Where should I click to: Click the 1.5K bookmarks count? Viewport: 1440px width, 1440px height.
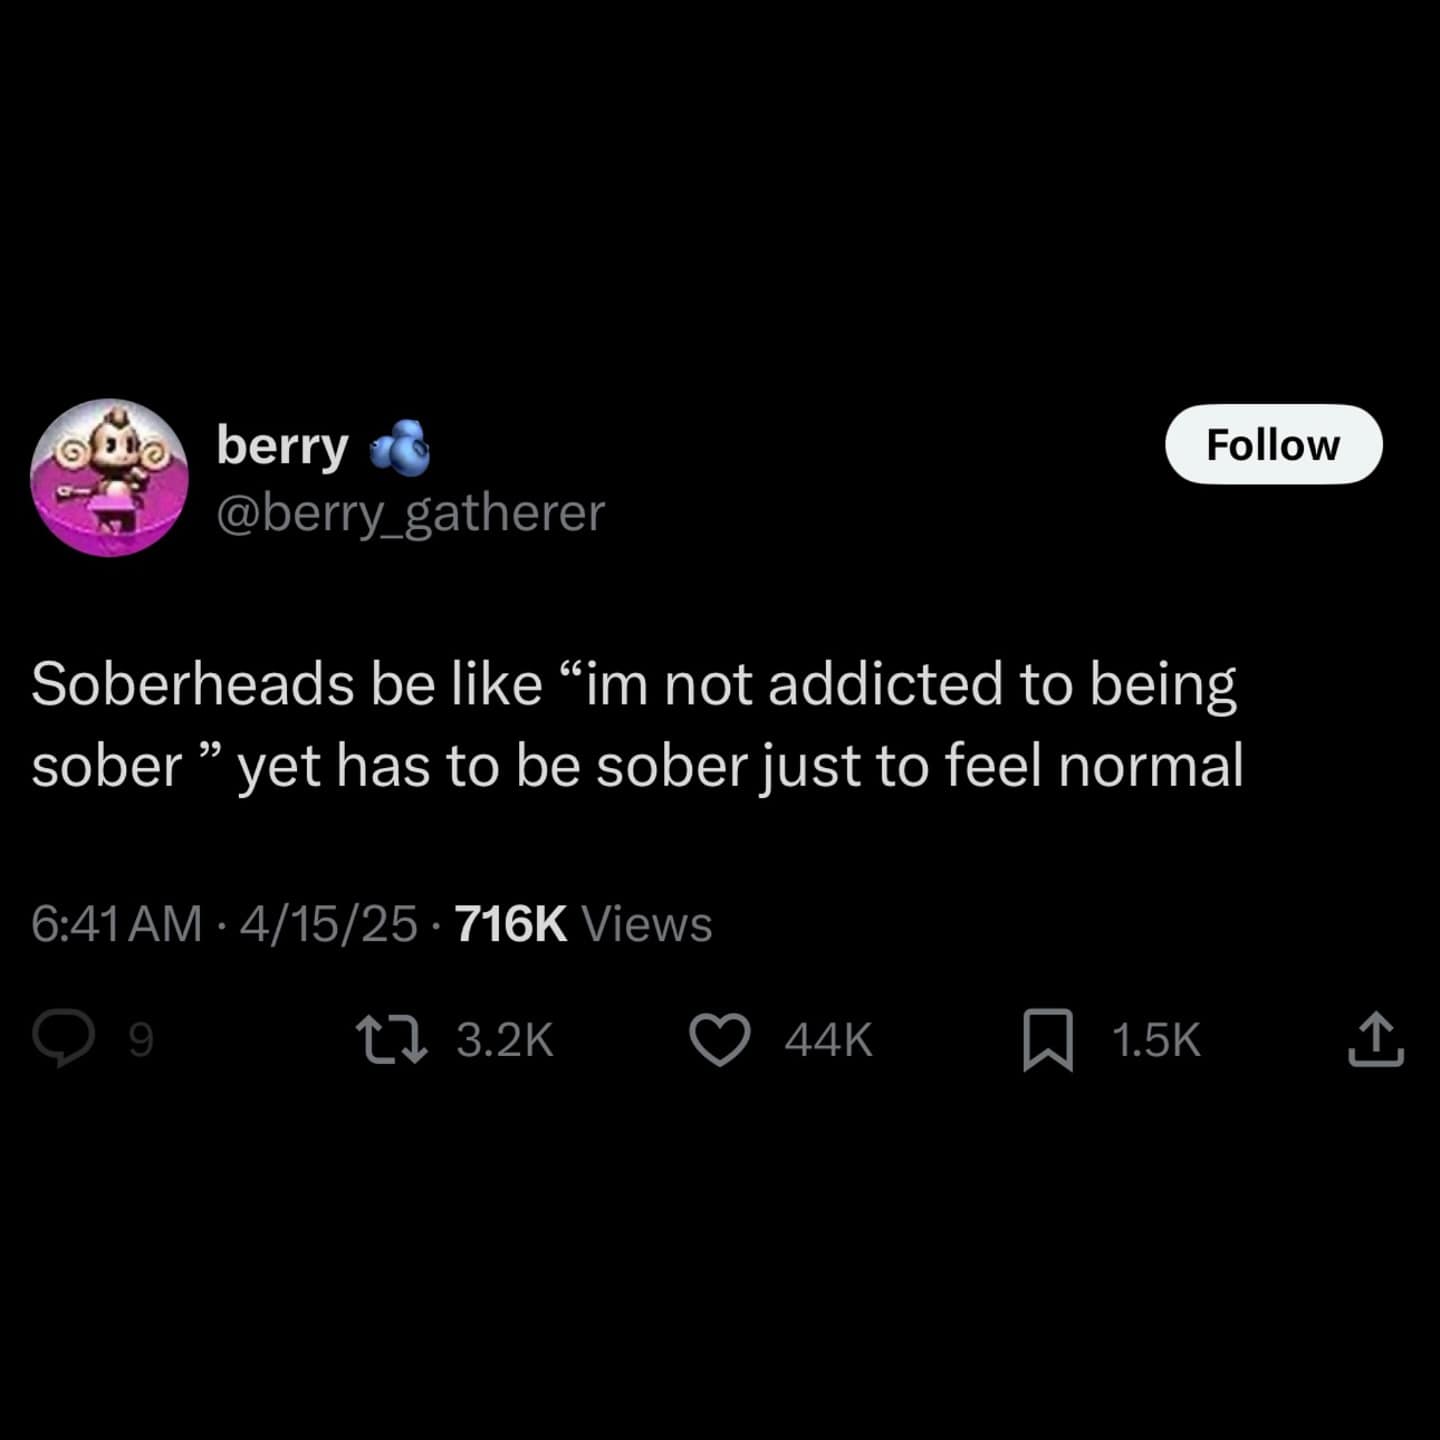tap(1156, 1040)
